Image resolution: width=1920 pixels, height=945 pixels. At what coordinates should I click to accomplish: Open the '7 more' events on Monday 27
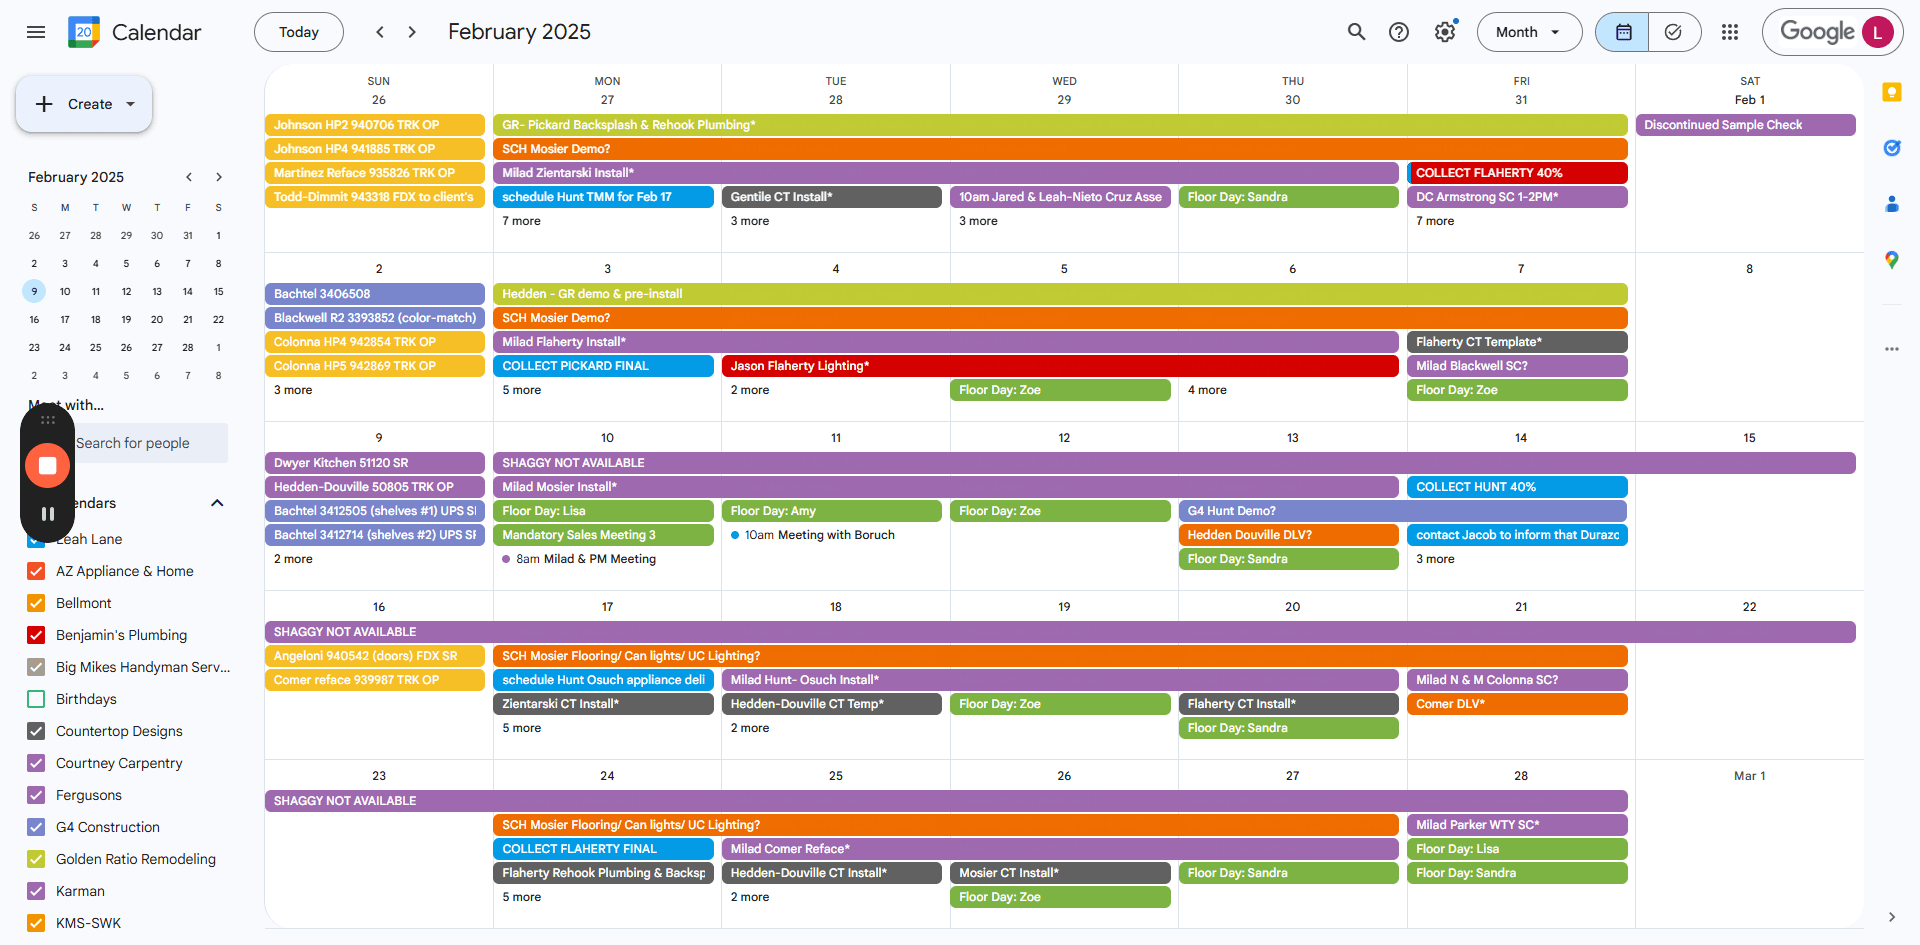tap(521, 221)
